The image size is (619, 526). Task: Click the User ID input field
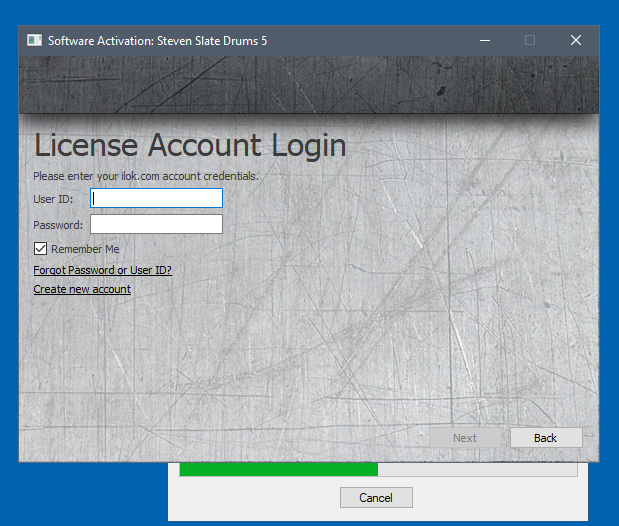(x=156, y=198)
